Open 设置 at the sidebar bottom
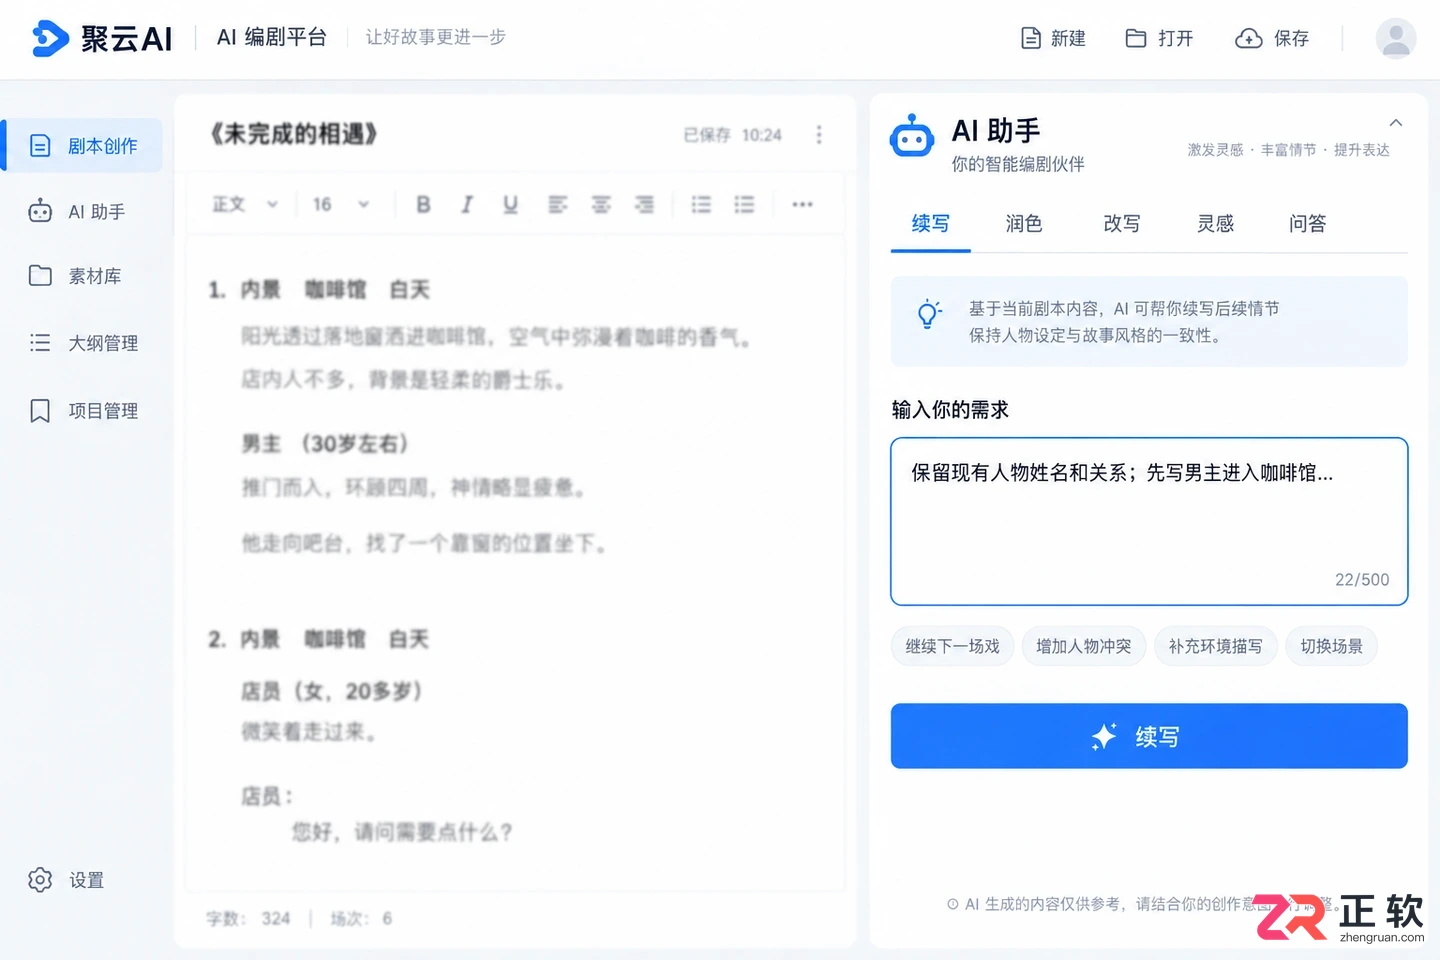This screenshot has height=960, width=1440. point(66,880)
